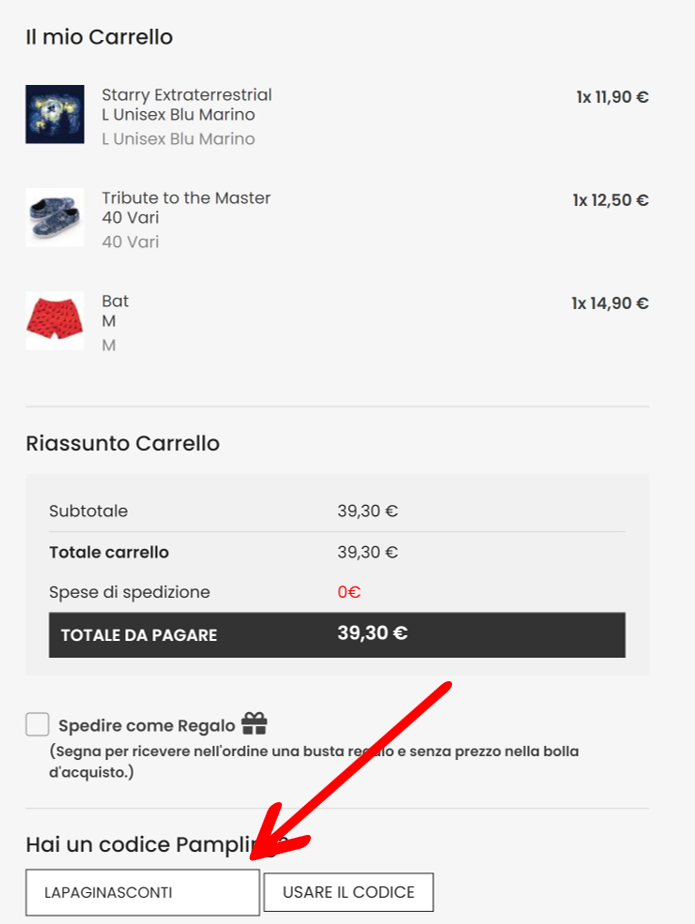The width and height of the screenshot is (695, 924).
Task: Click the Subtotale amount 39,30 €
Action: click(x=367, y=511)
